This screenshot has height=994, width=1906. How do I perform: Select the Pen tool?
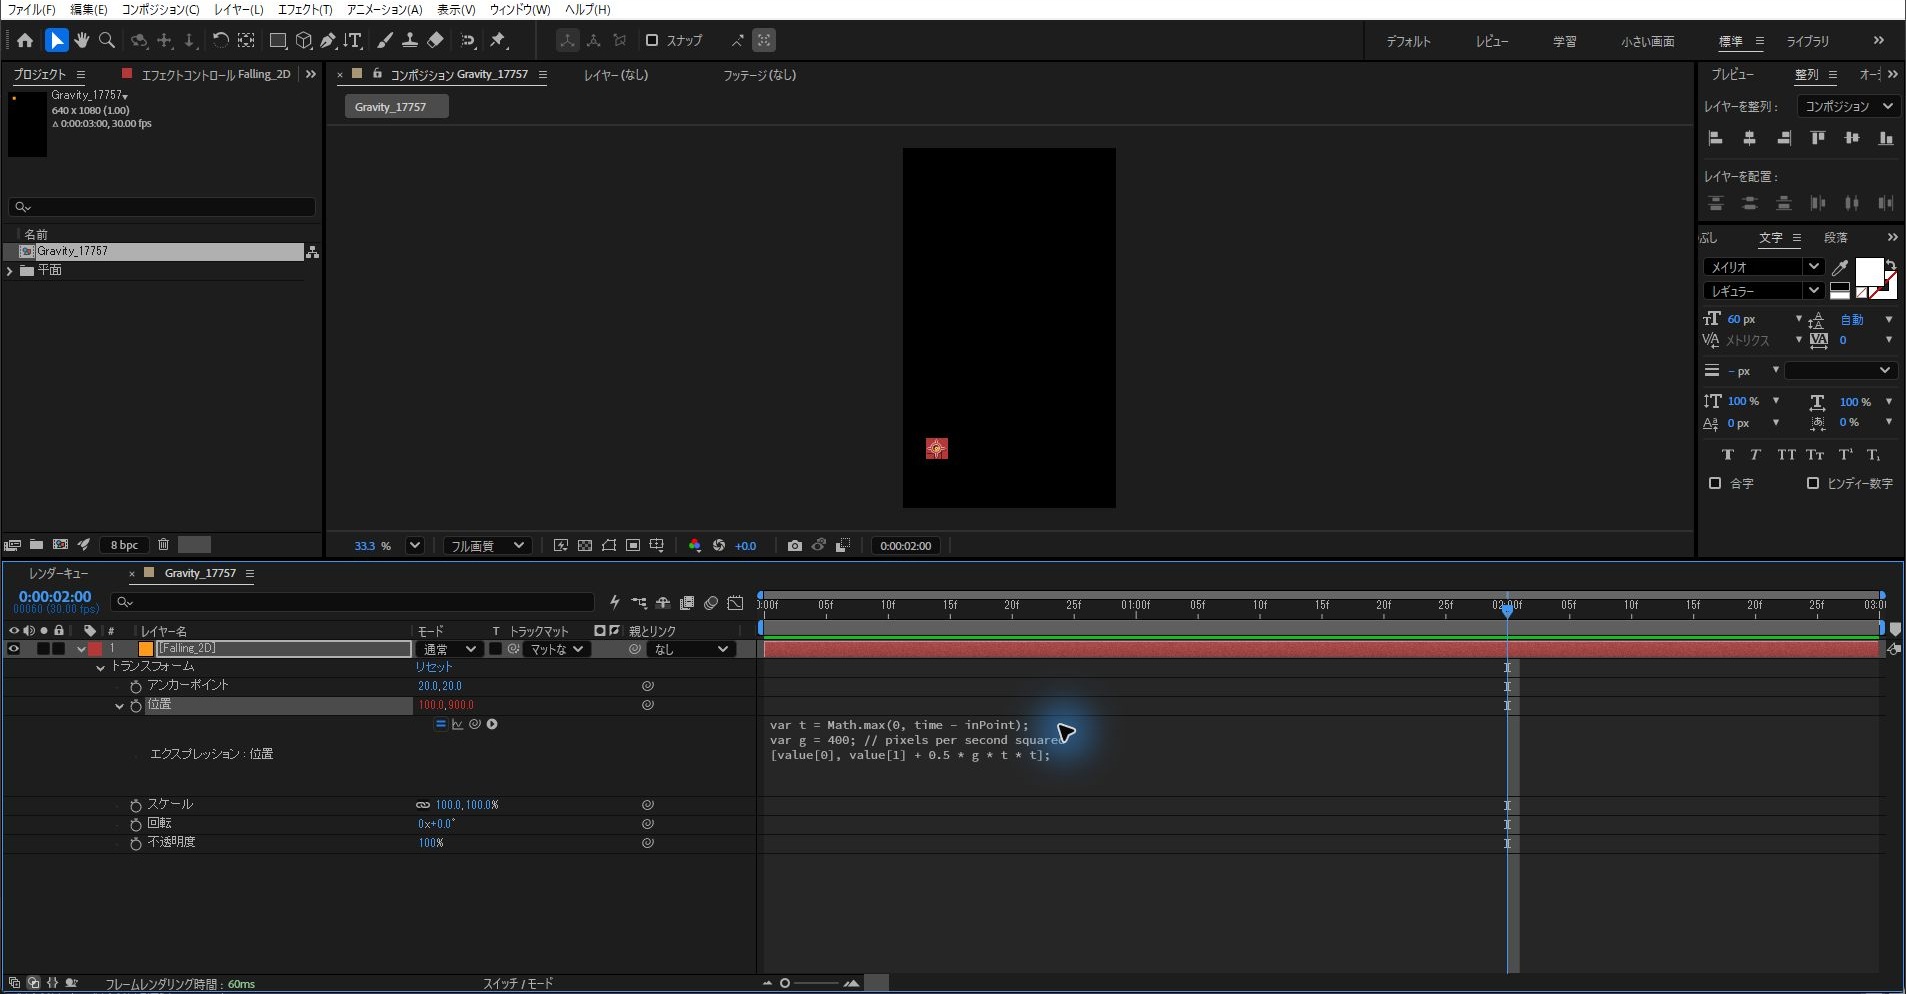pyautogui.click(x=328, y=40)
